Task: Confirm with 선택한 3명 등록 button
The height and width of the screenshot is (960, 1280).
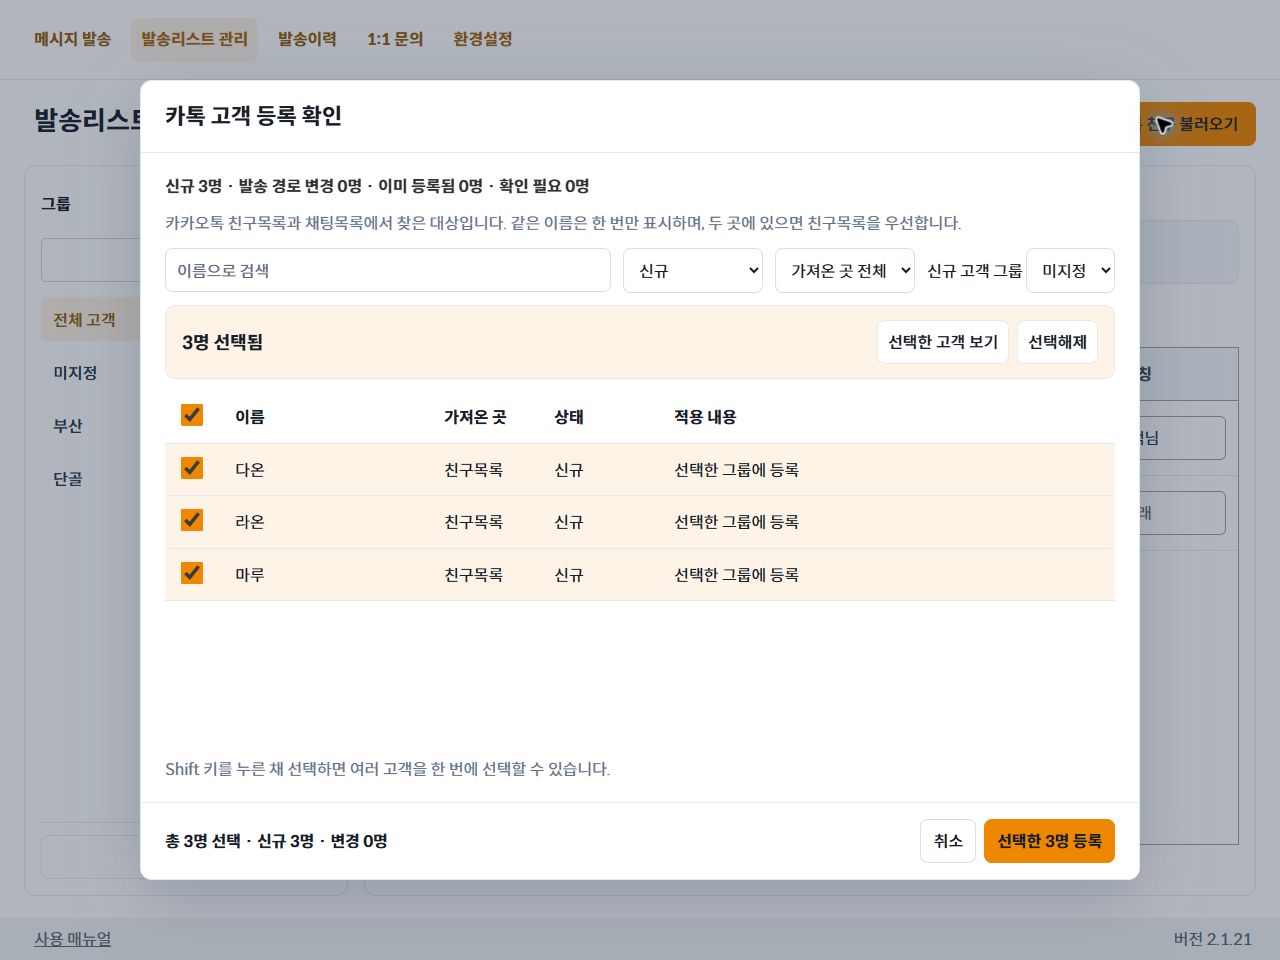Action: 1049,841
